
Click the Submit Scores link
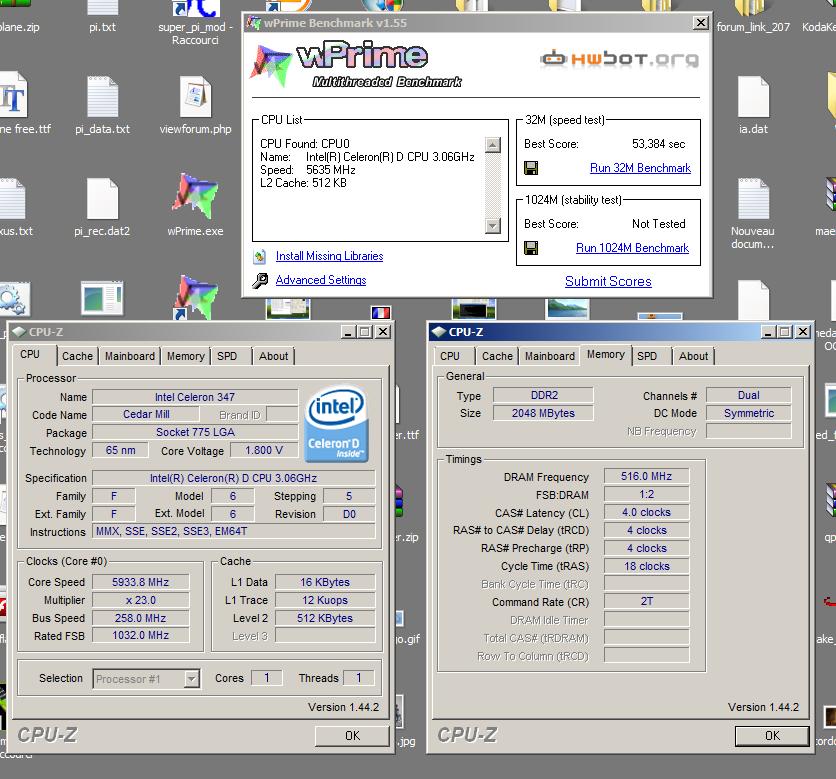coord(608,282)
